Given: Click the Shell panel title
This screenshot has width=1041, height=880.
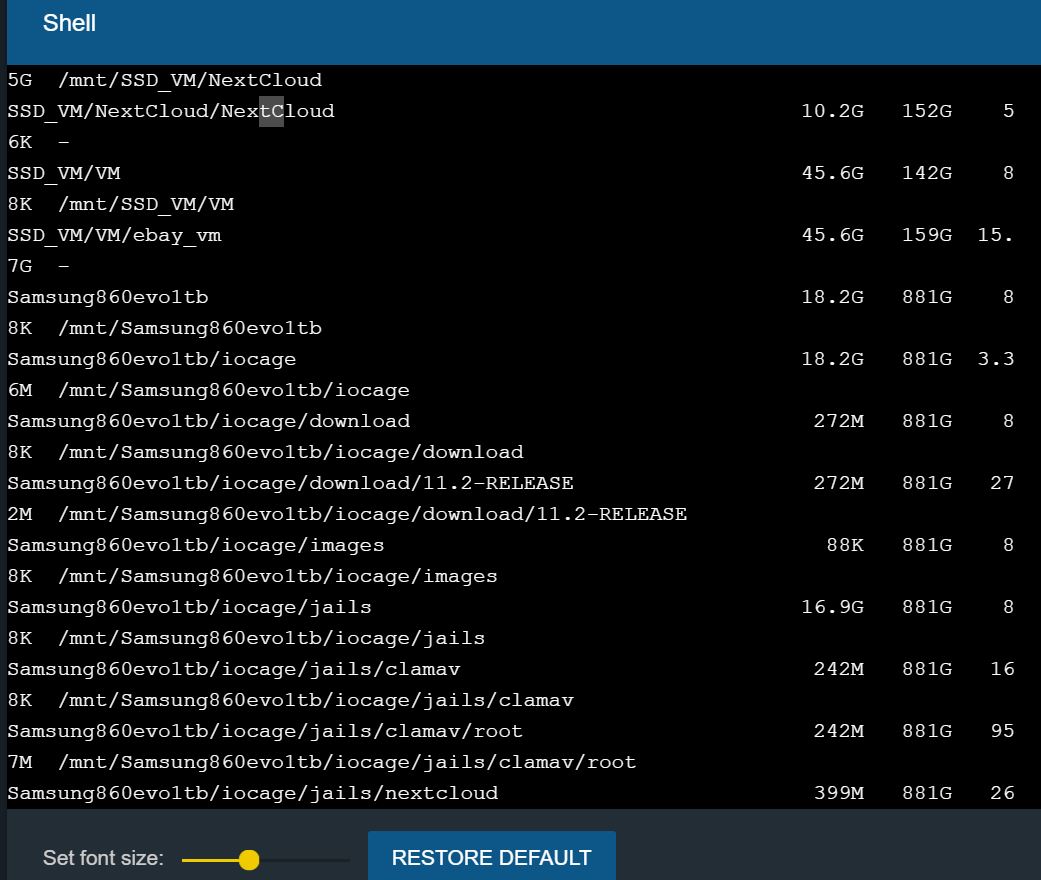Looking at the screenshot, I should [69, 23].
